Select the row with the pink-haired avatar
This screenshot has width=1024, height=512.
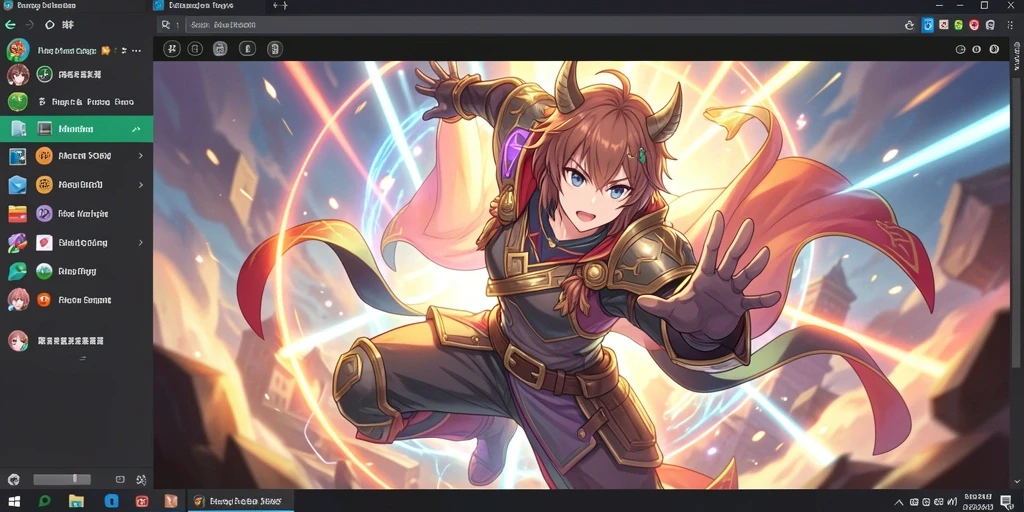coord(76,300)
